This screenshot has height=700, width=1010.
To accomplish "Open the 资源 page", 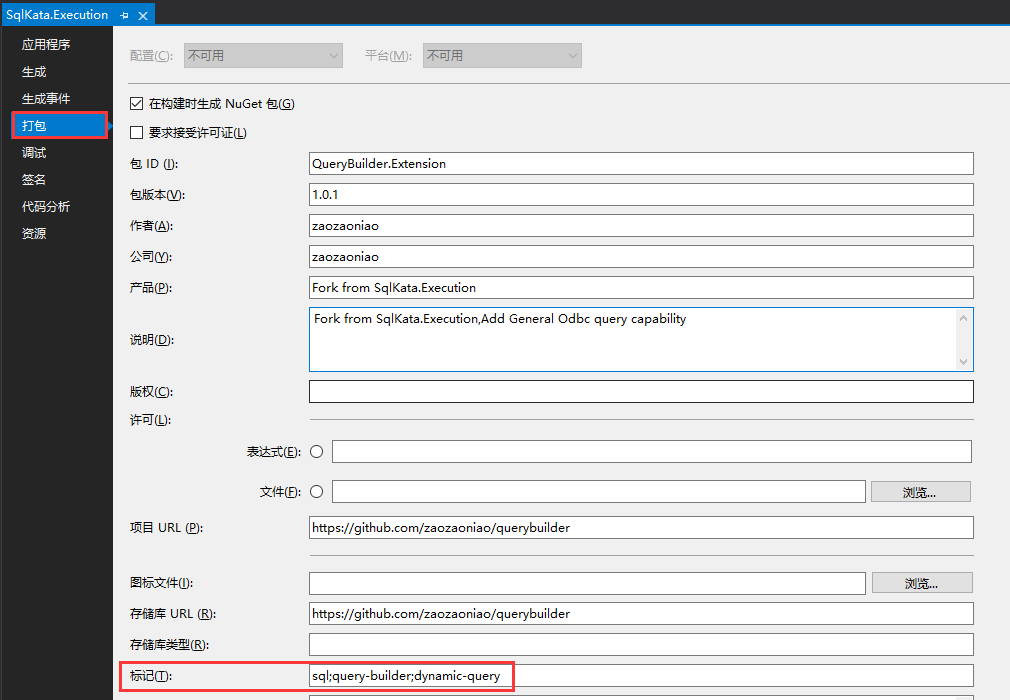I will click(x=33, y=234).
